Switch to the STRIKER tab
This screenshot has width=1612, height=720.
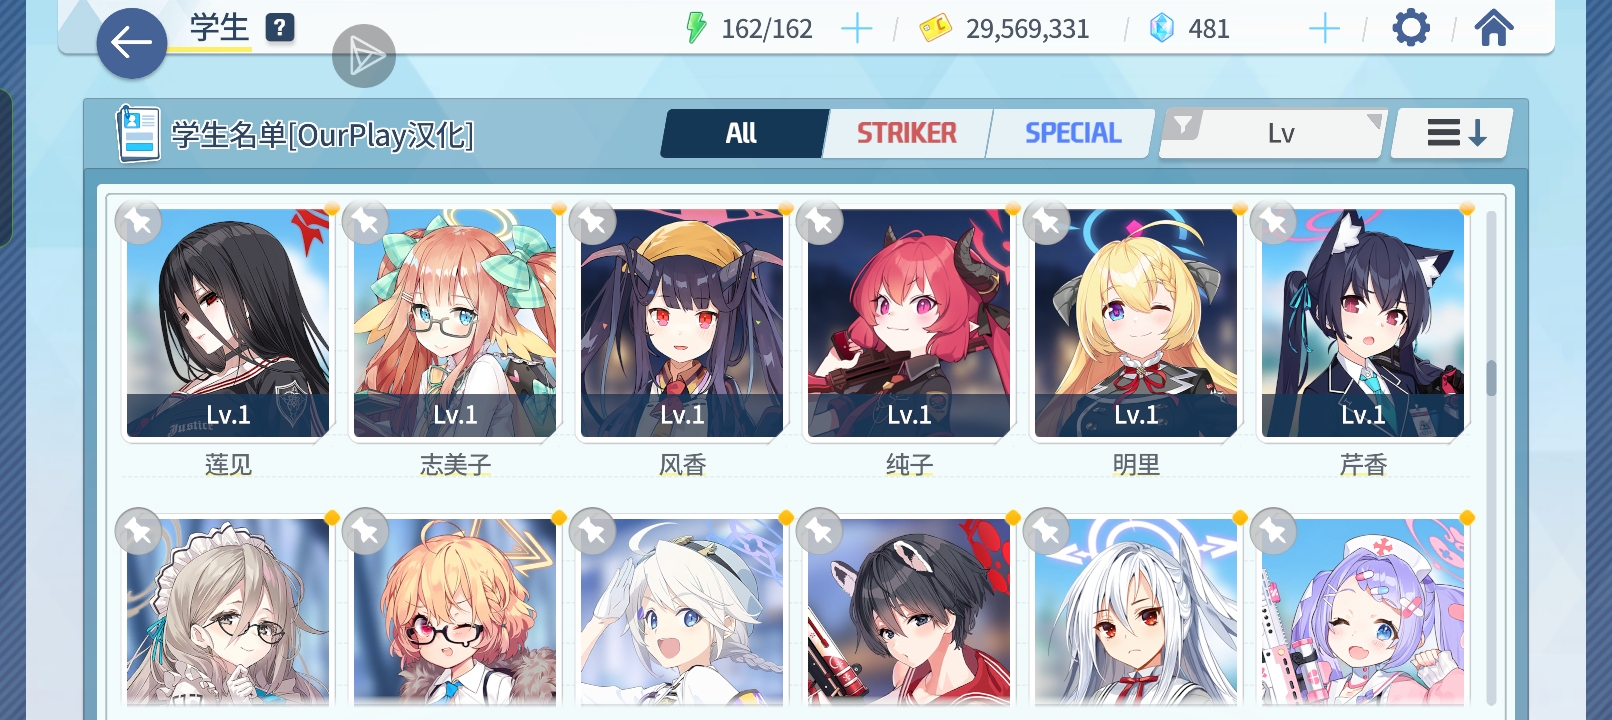(906, 133)
